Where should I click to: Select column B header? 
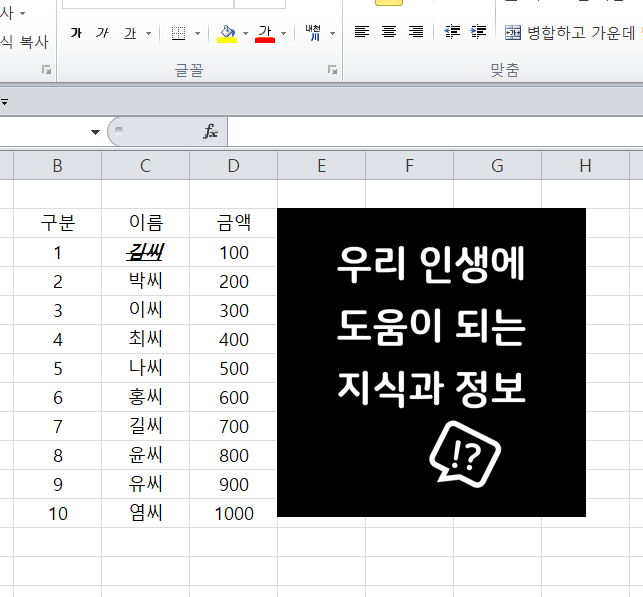(57, 166)
